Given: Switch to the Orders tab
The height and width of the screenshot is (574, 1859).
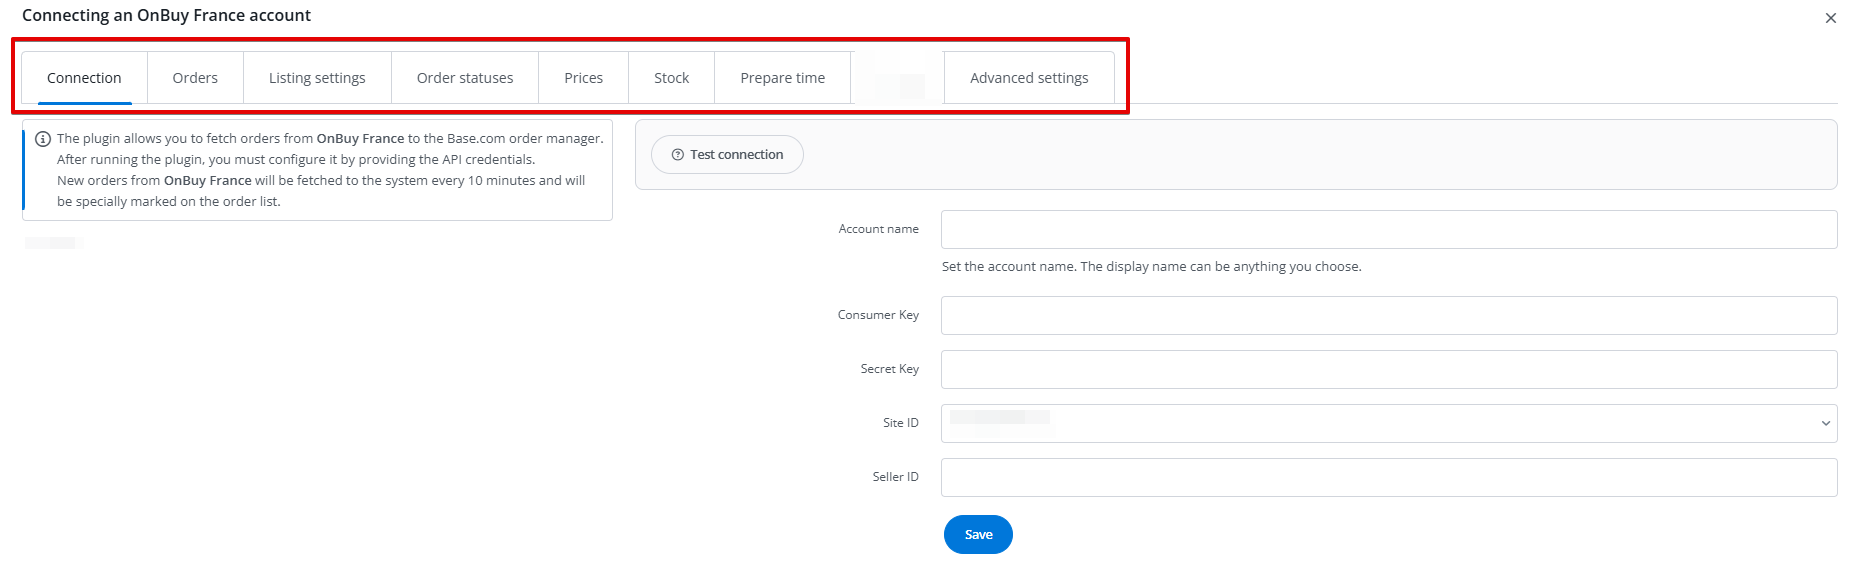Looking at the screenshot, I should 195,78.
